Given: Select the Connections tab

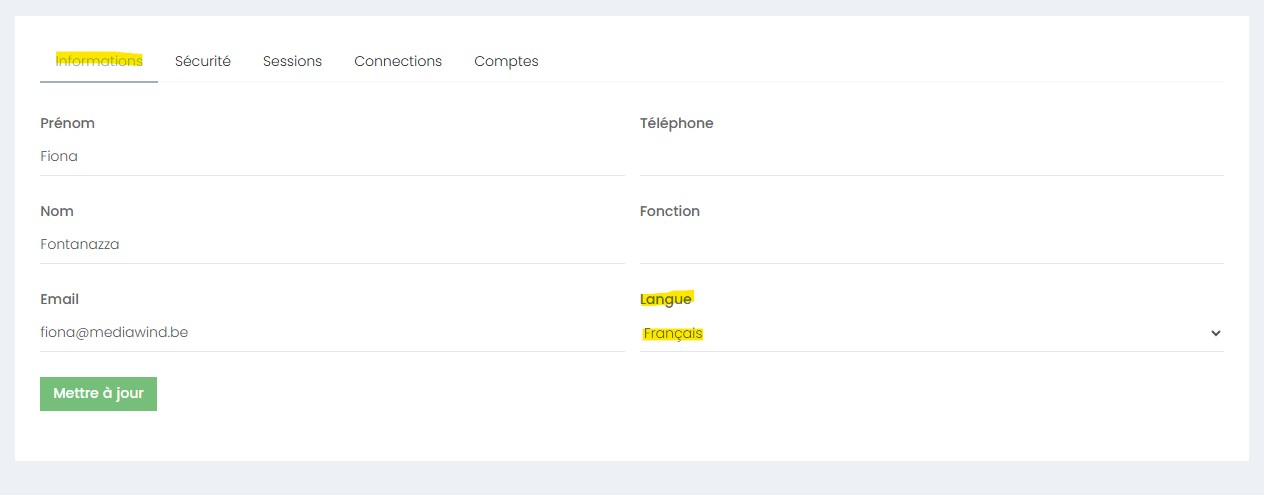Looking at the screenshot, I should coord(398,61).
